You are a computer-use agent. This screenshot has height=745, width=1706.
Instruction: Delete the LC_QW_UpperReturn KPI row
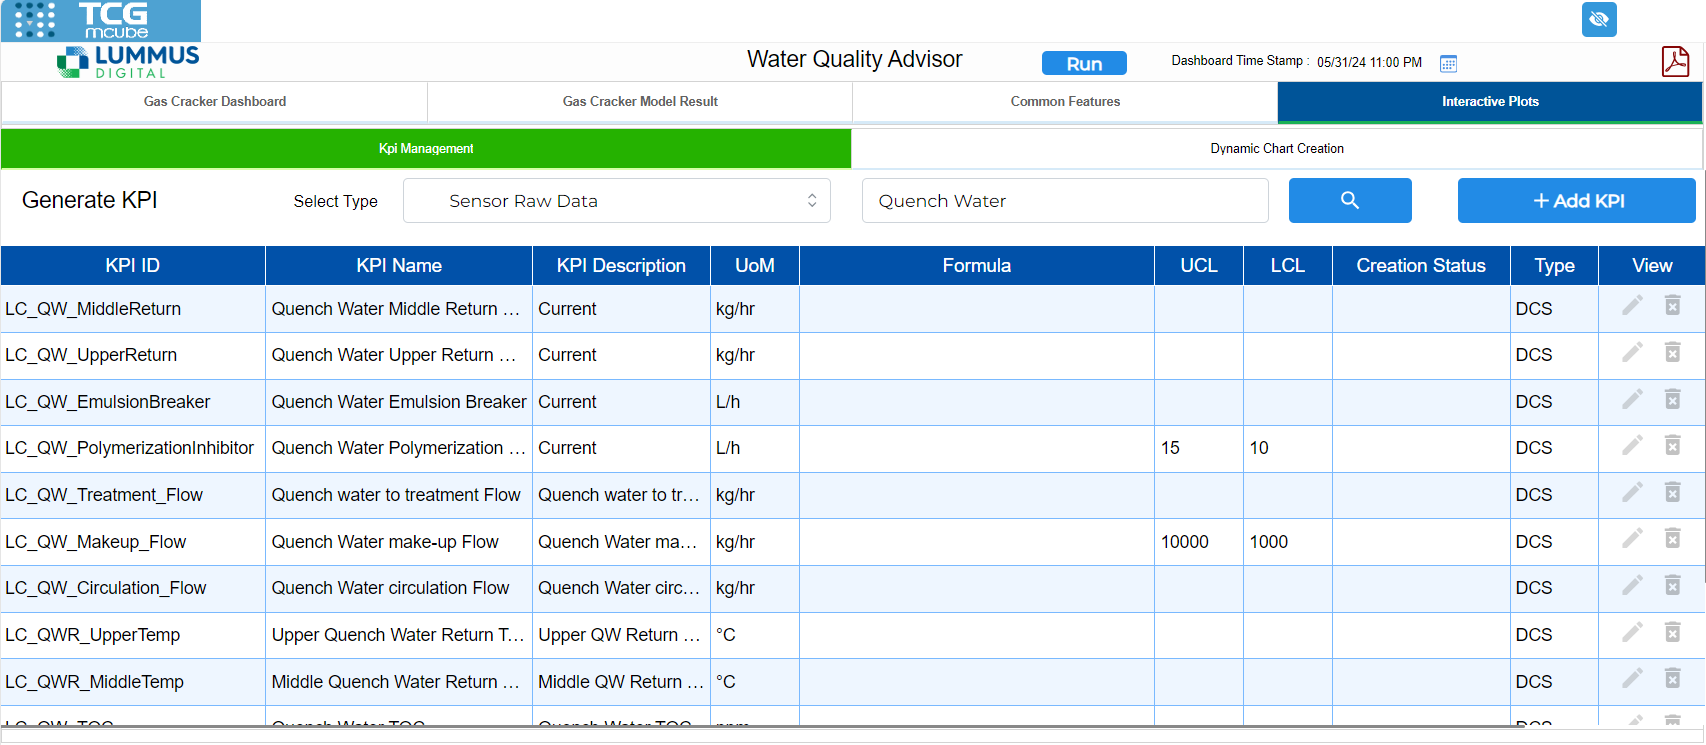point(1672,352)
